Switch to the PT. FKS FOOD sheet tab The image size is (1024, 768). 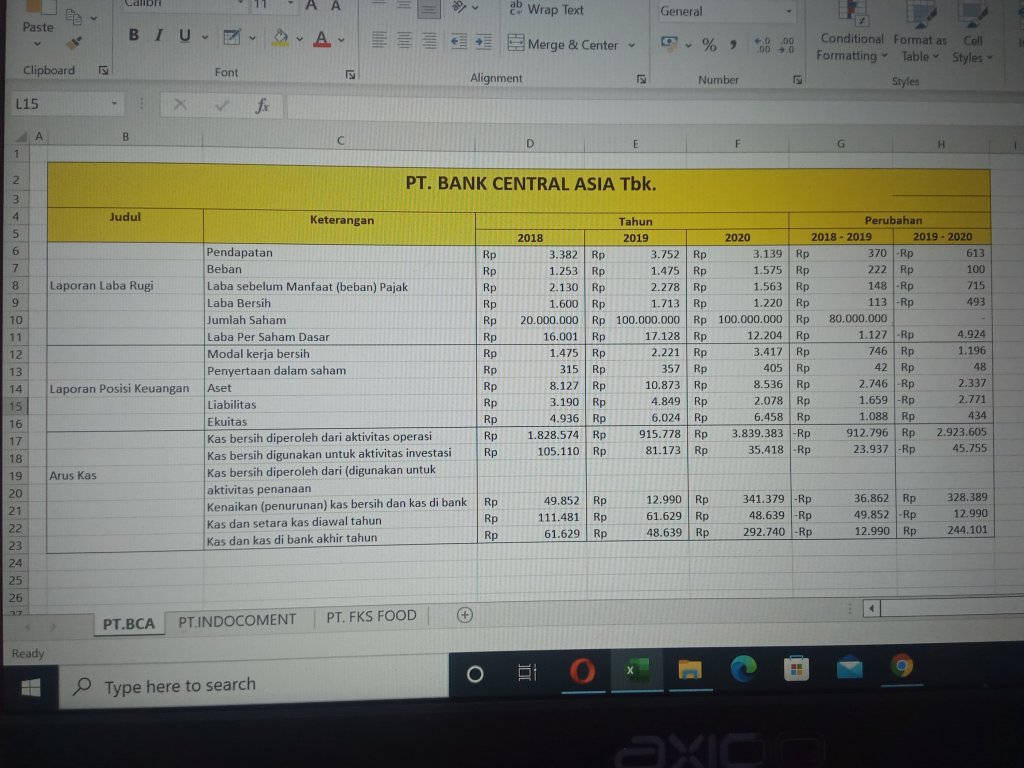tap(371, 616)
